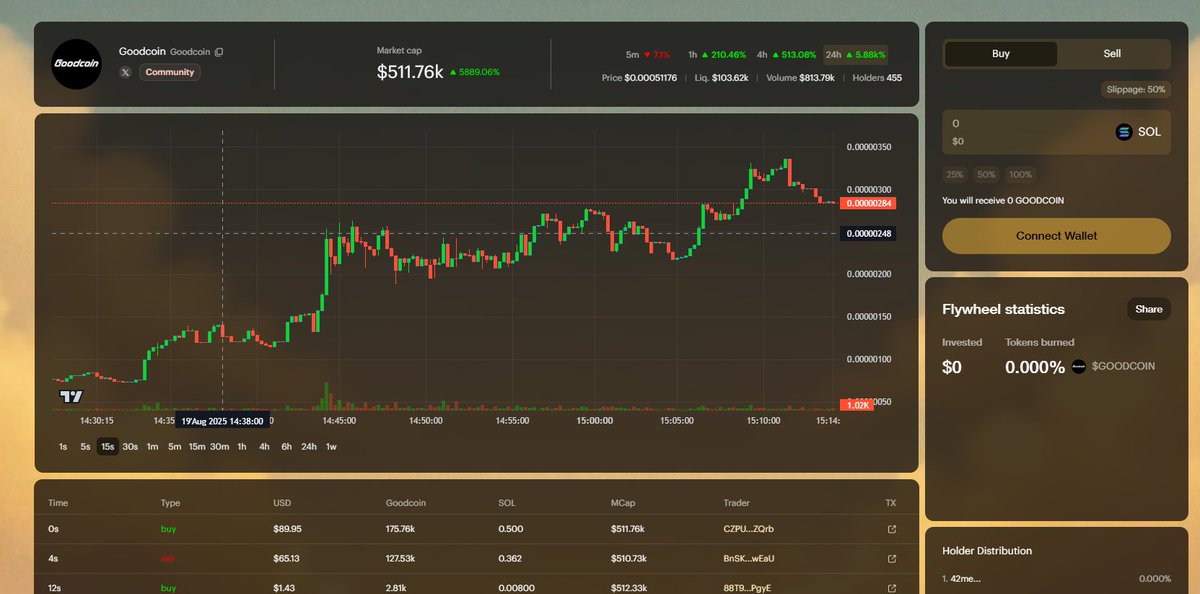Click the Trader column header
The height and width of the screenshot is (594, 1200).
pyautogui.click(x=736, y=503)
